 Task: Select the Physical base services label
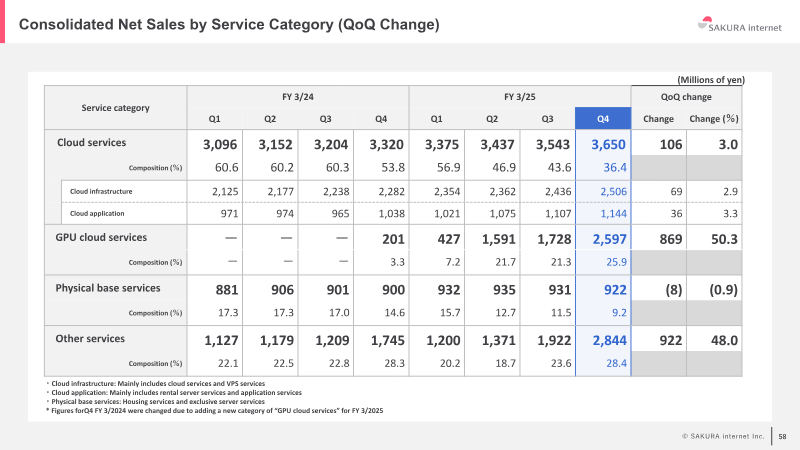[108, 288]
